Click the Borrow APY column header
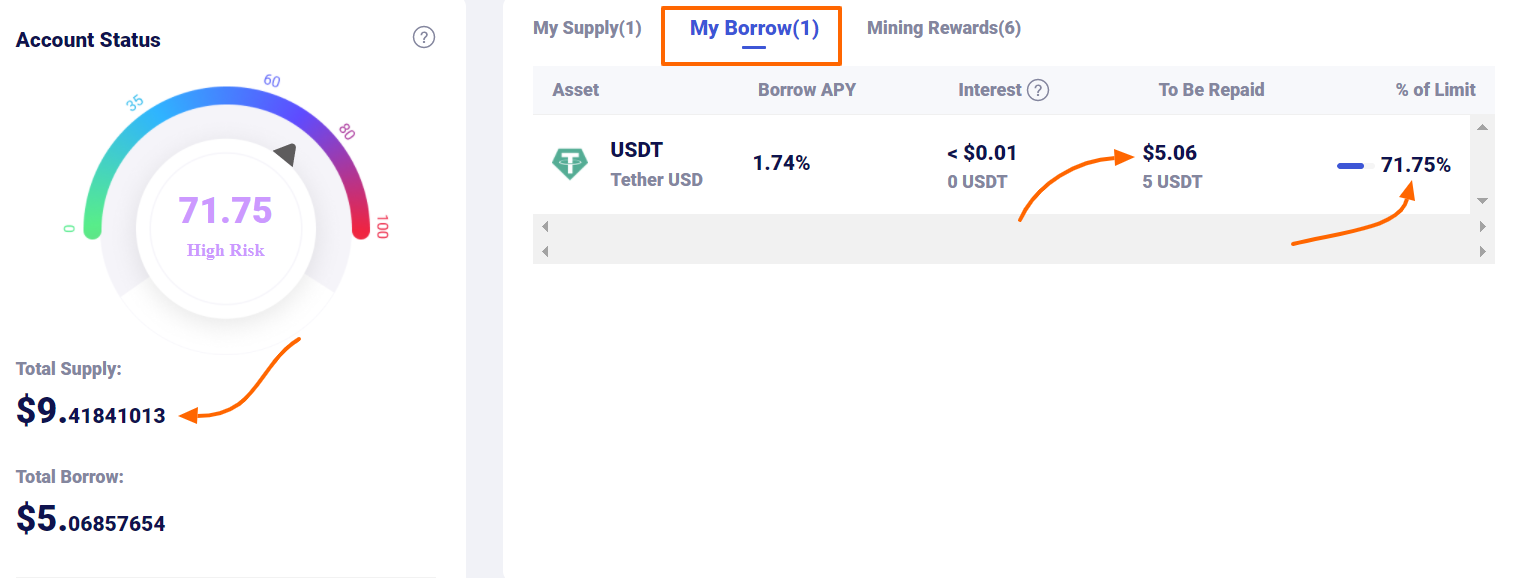This screenshot has width=1517, height=578. (x=807, y=90)
